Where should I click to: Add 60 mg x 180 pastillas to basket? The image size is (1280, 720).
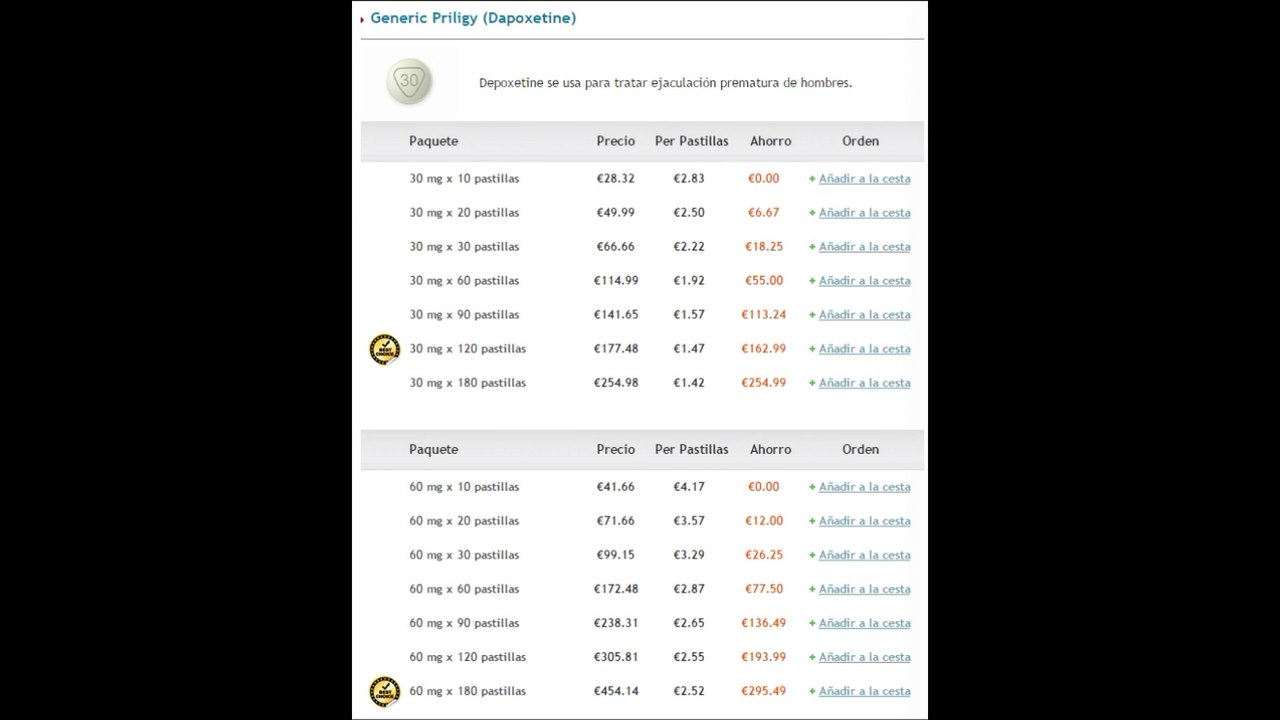(864, 691)
